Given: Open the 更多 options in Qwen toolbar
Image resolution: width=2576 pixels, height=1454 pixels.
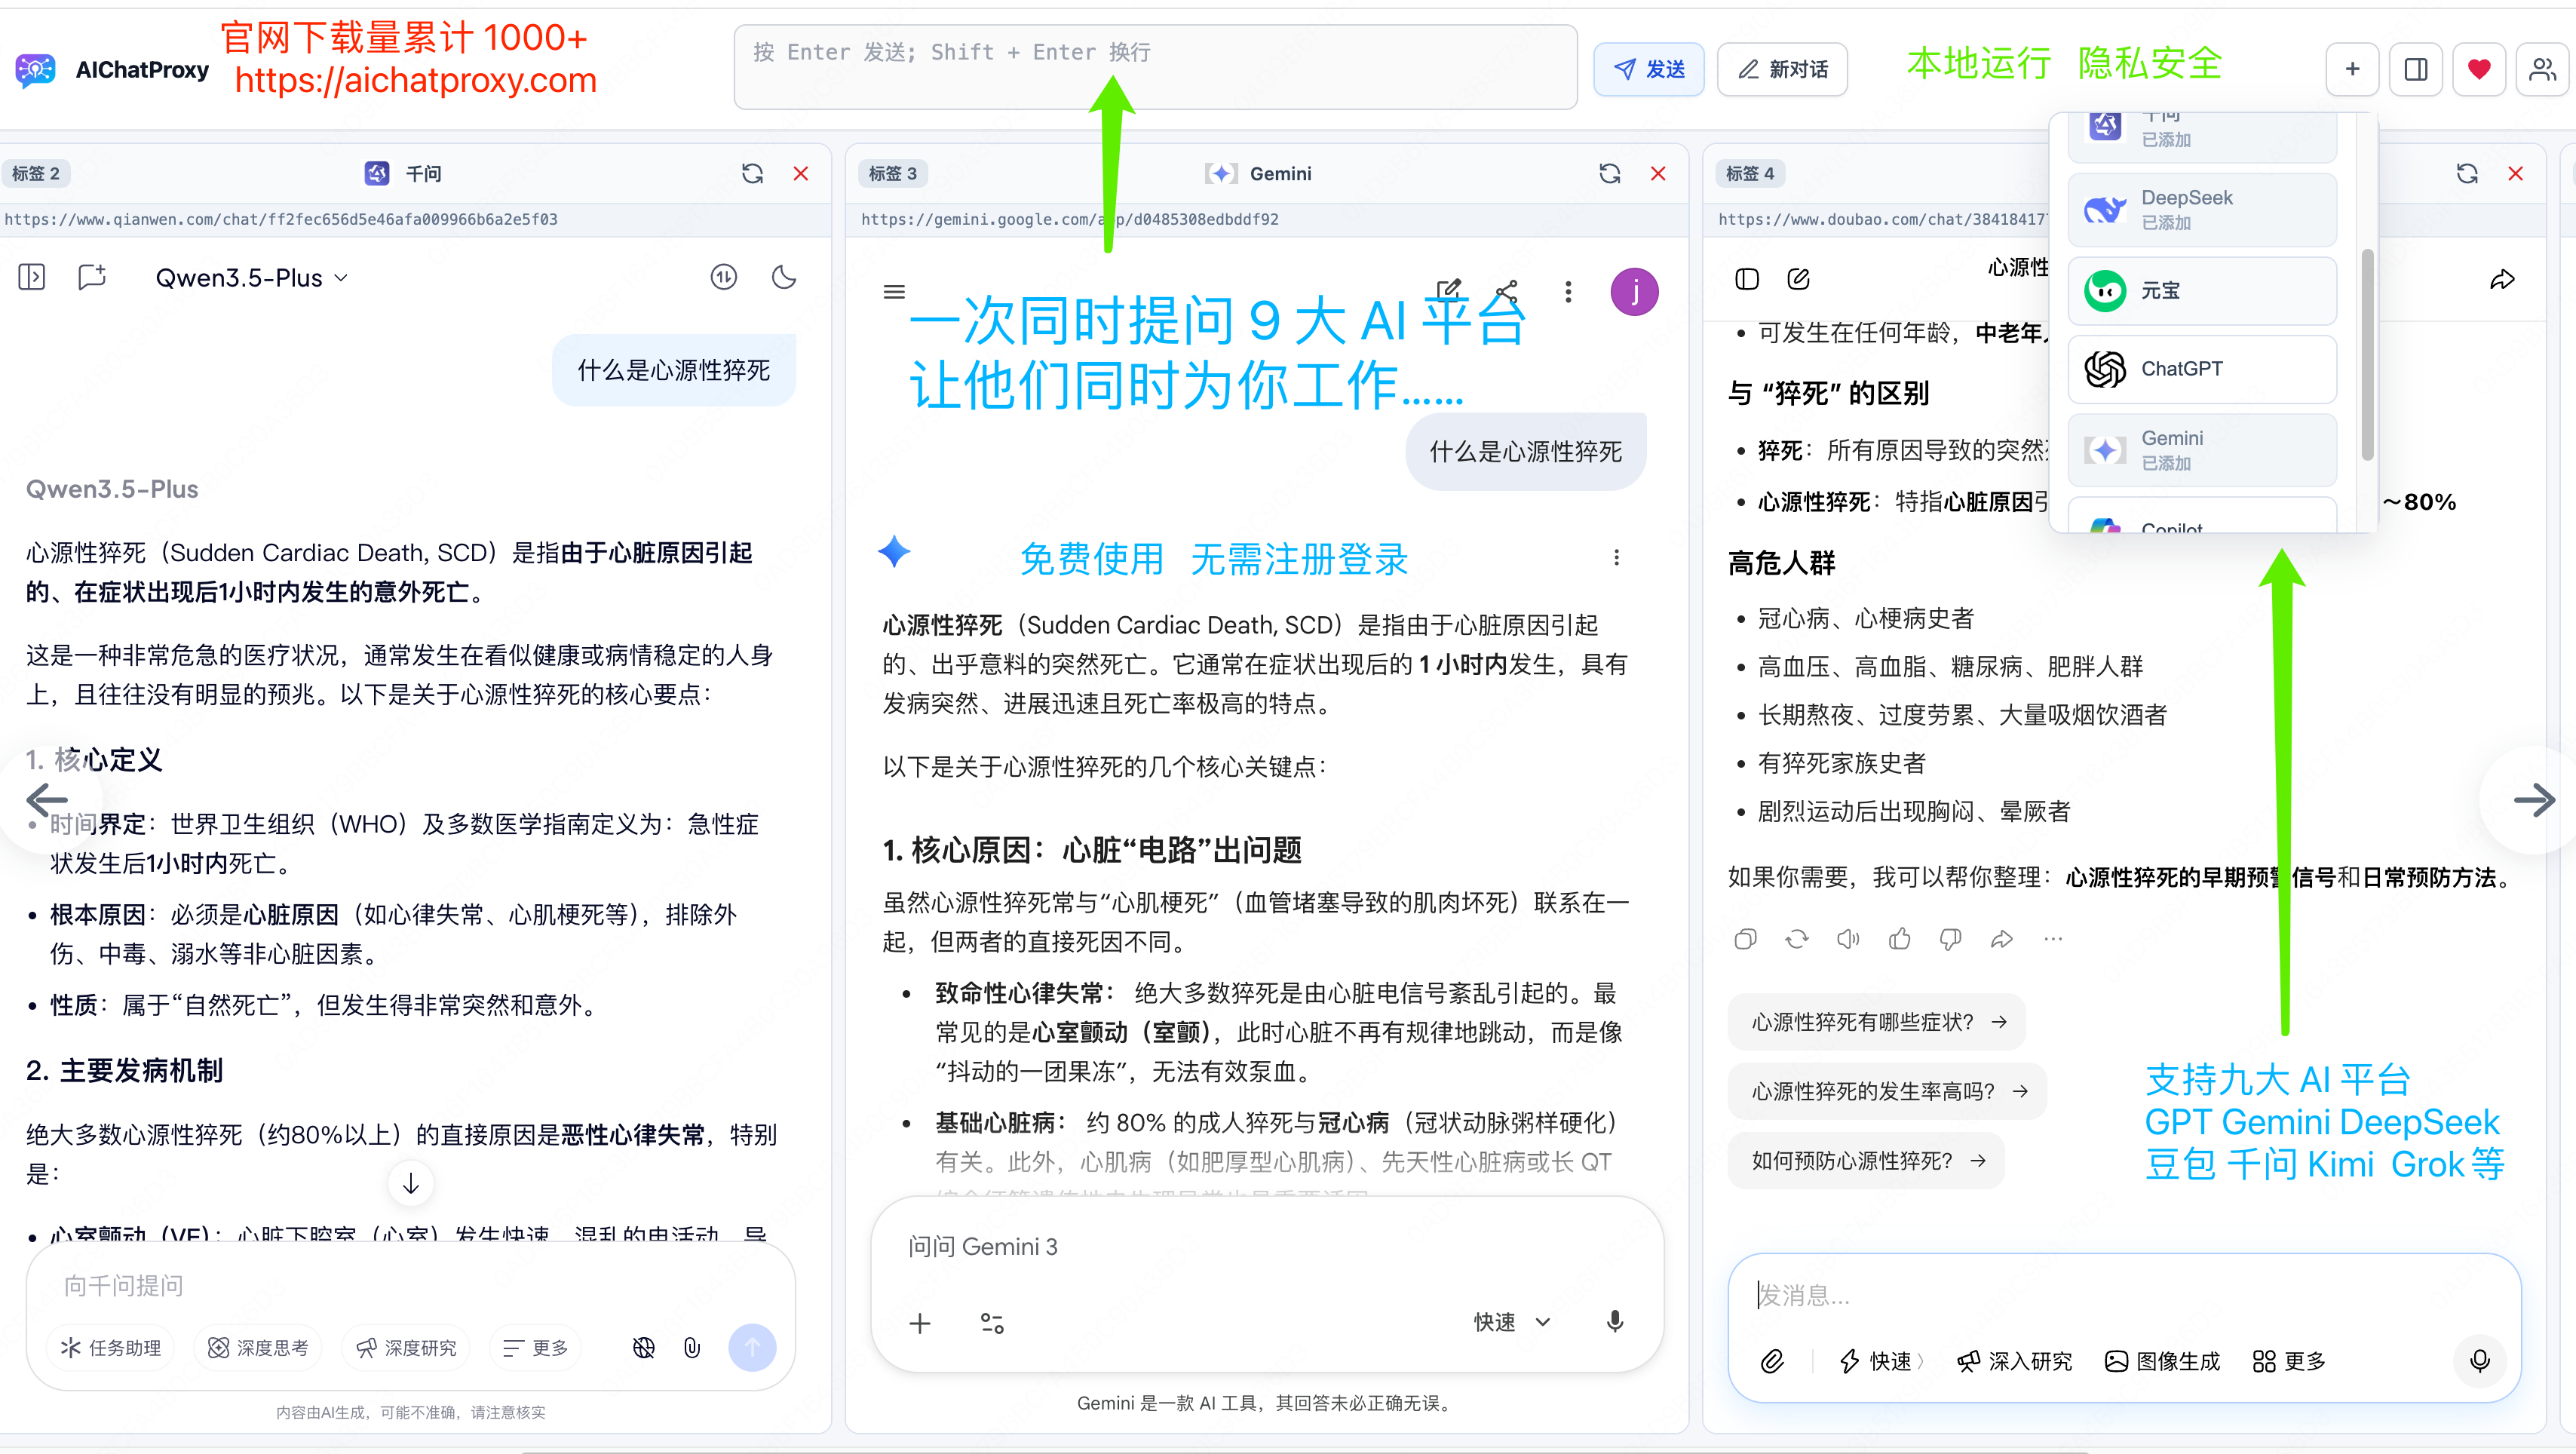Looking at the screenshot, I should coord(535,1347).
